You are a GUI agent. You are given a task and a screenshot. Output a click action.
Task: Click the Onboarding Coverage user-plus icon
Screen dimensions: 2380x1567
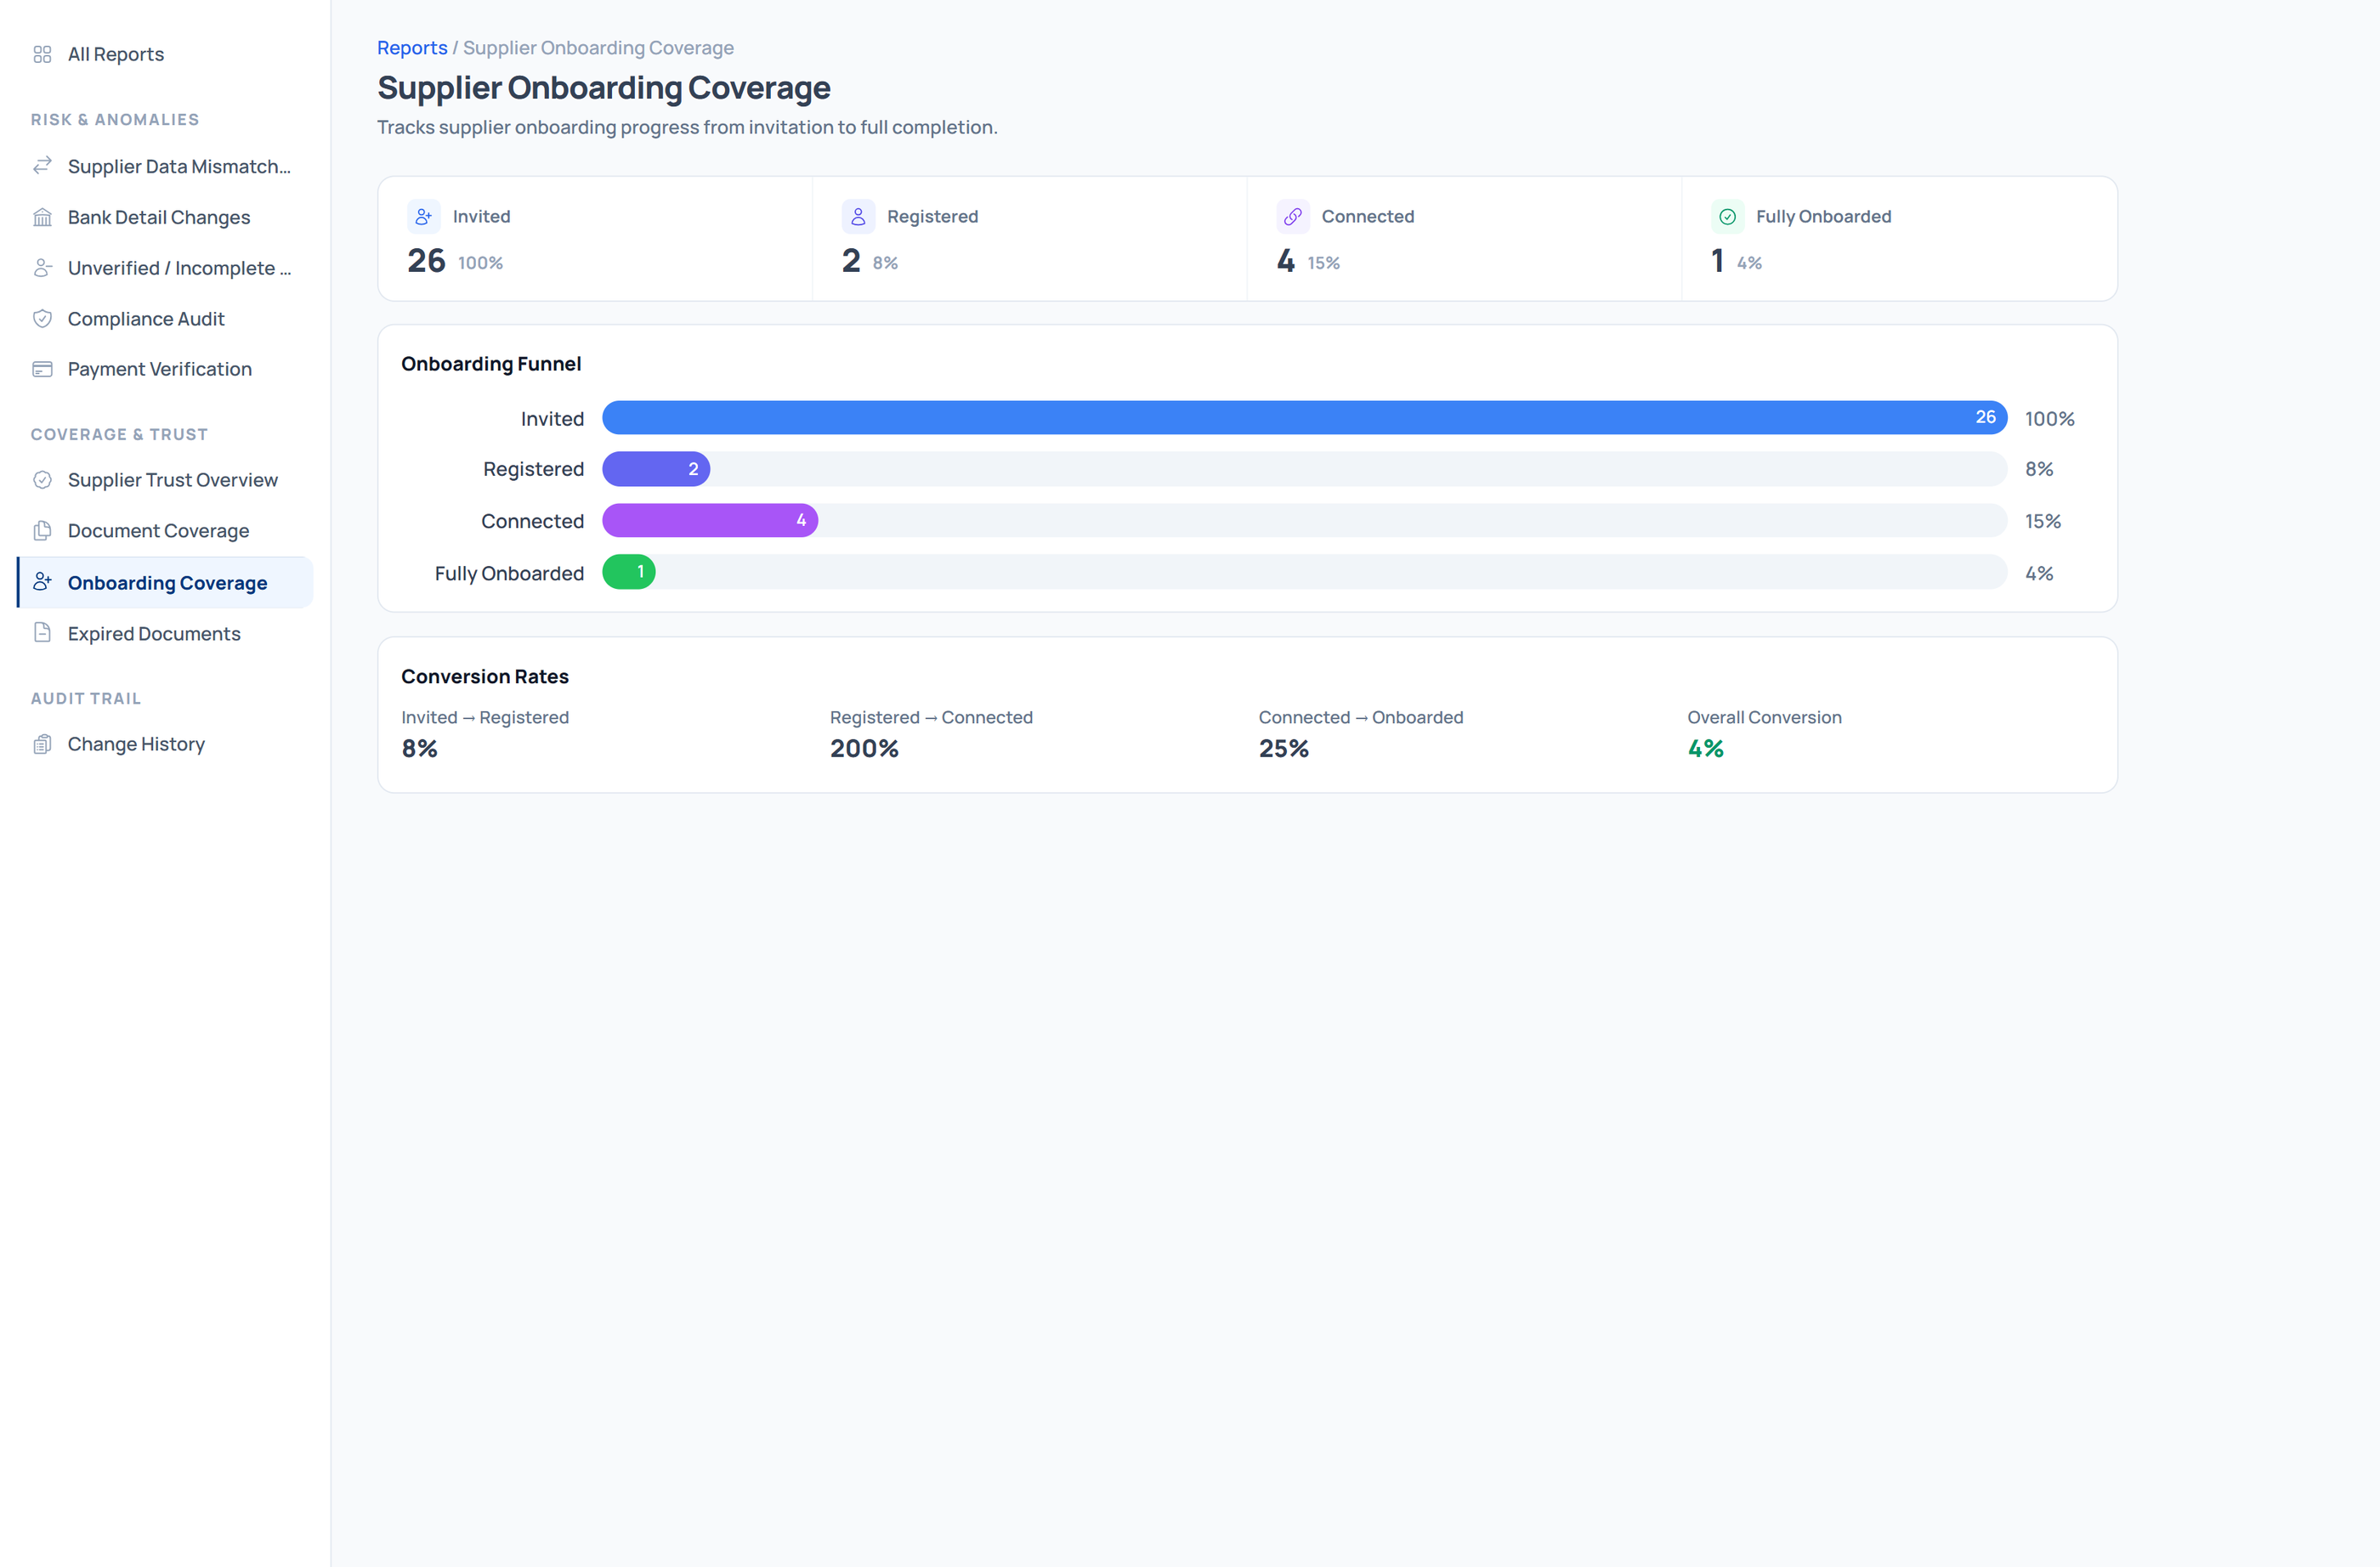[x=42, y=582]
